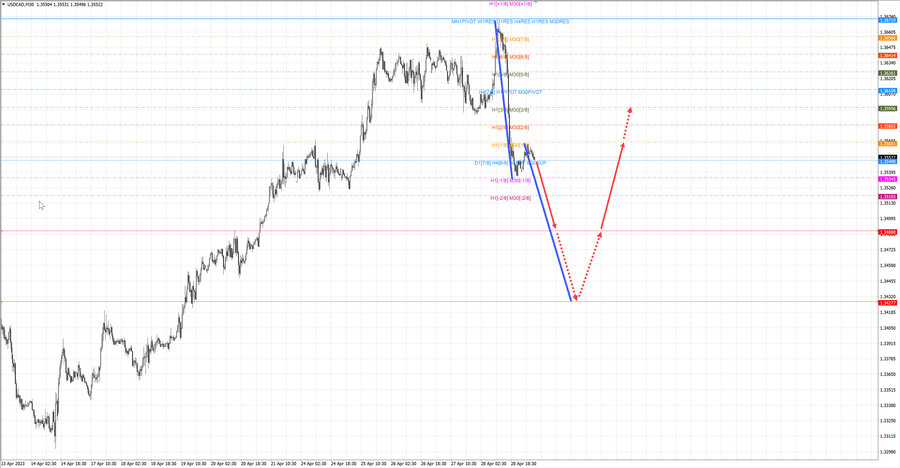900x468 pixels.
Task: Select the M30PIVOT pivot level label
Action: coord(530,92)
